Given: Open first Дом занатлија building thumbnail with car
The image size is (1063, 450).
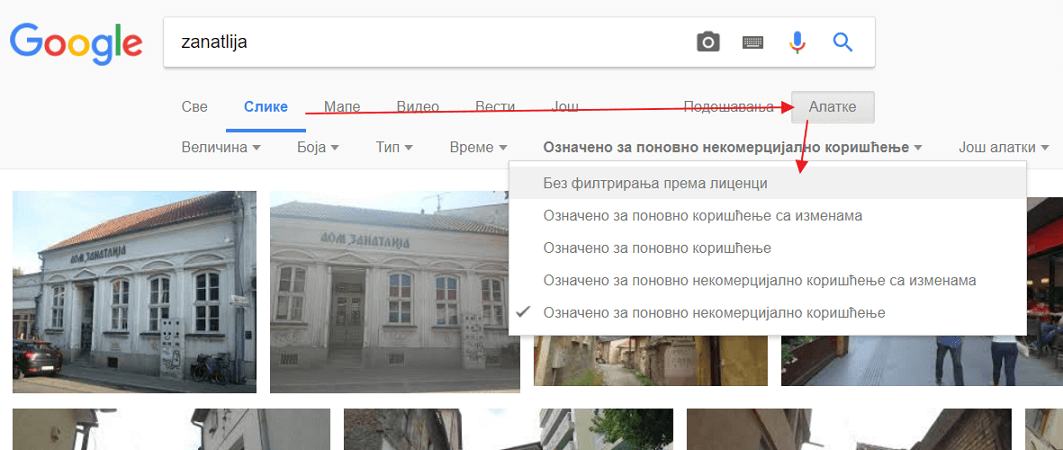Looking at the screenshot, I should click(134, 292).
